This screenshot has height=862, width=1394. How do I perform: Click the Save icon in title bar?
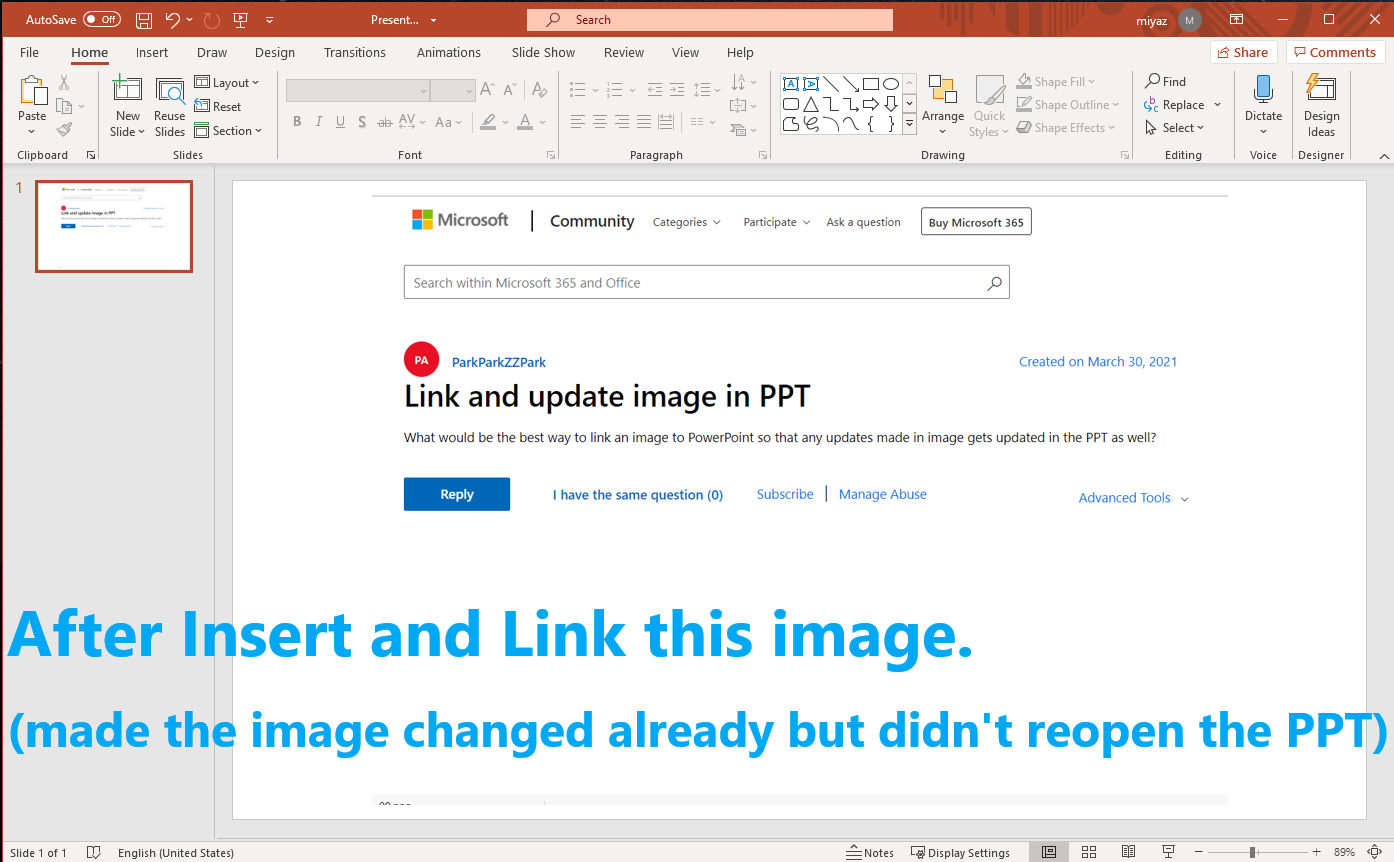point(144,20)
